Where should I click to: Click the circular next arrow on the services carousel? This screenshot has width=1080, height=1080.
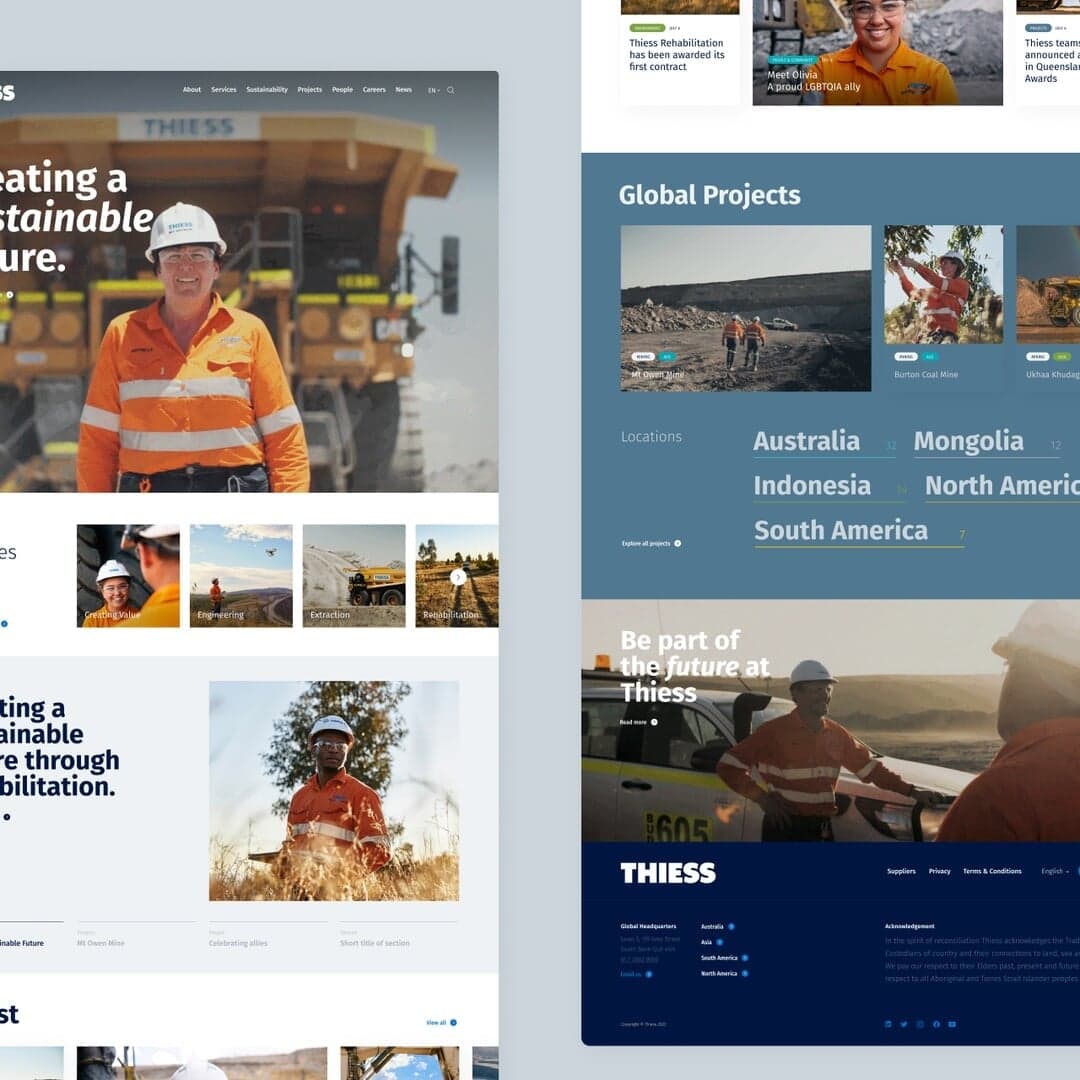(x=458, y=576)
